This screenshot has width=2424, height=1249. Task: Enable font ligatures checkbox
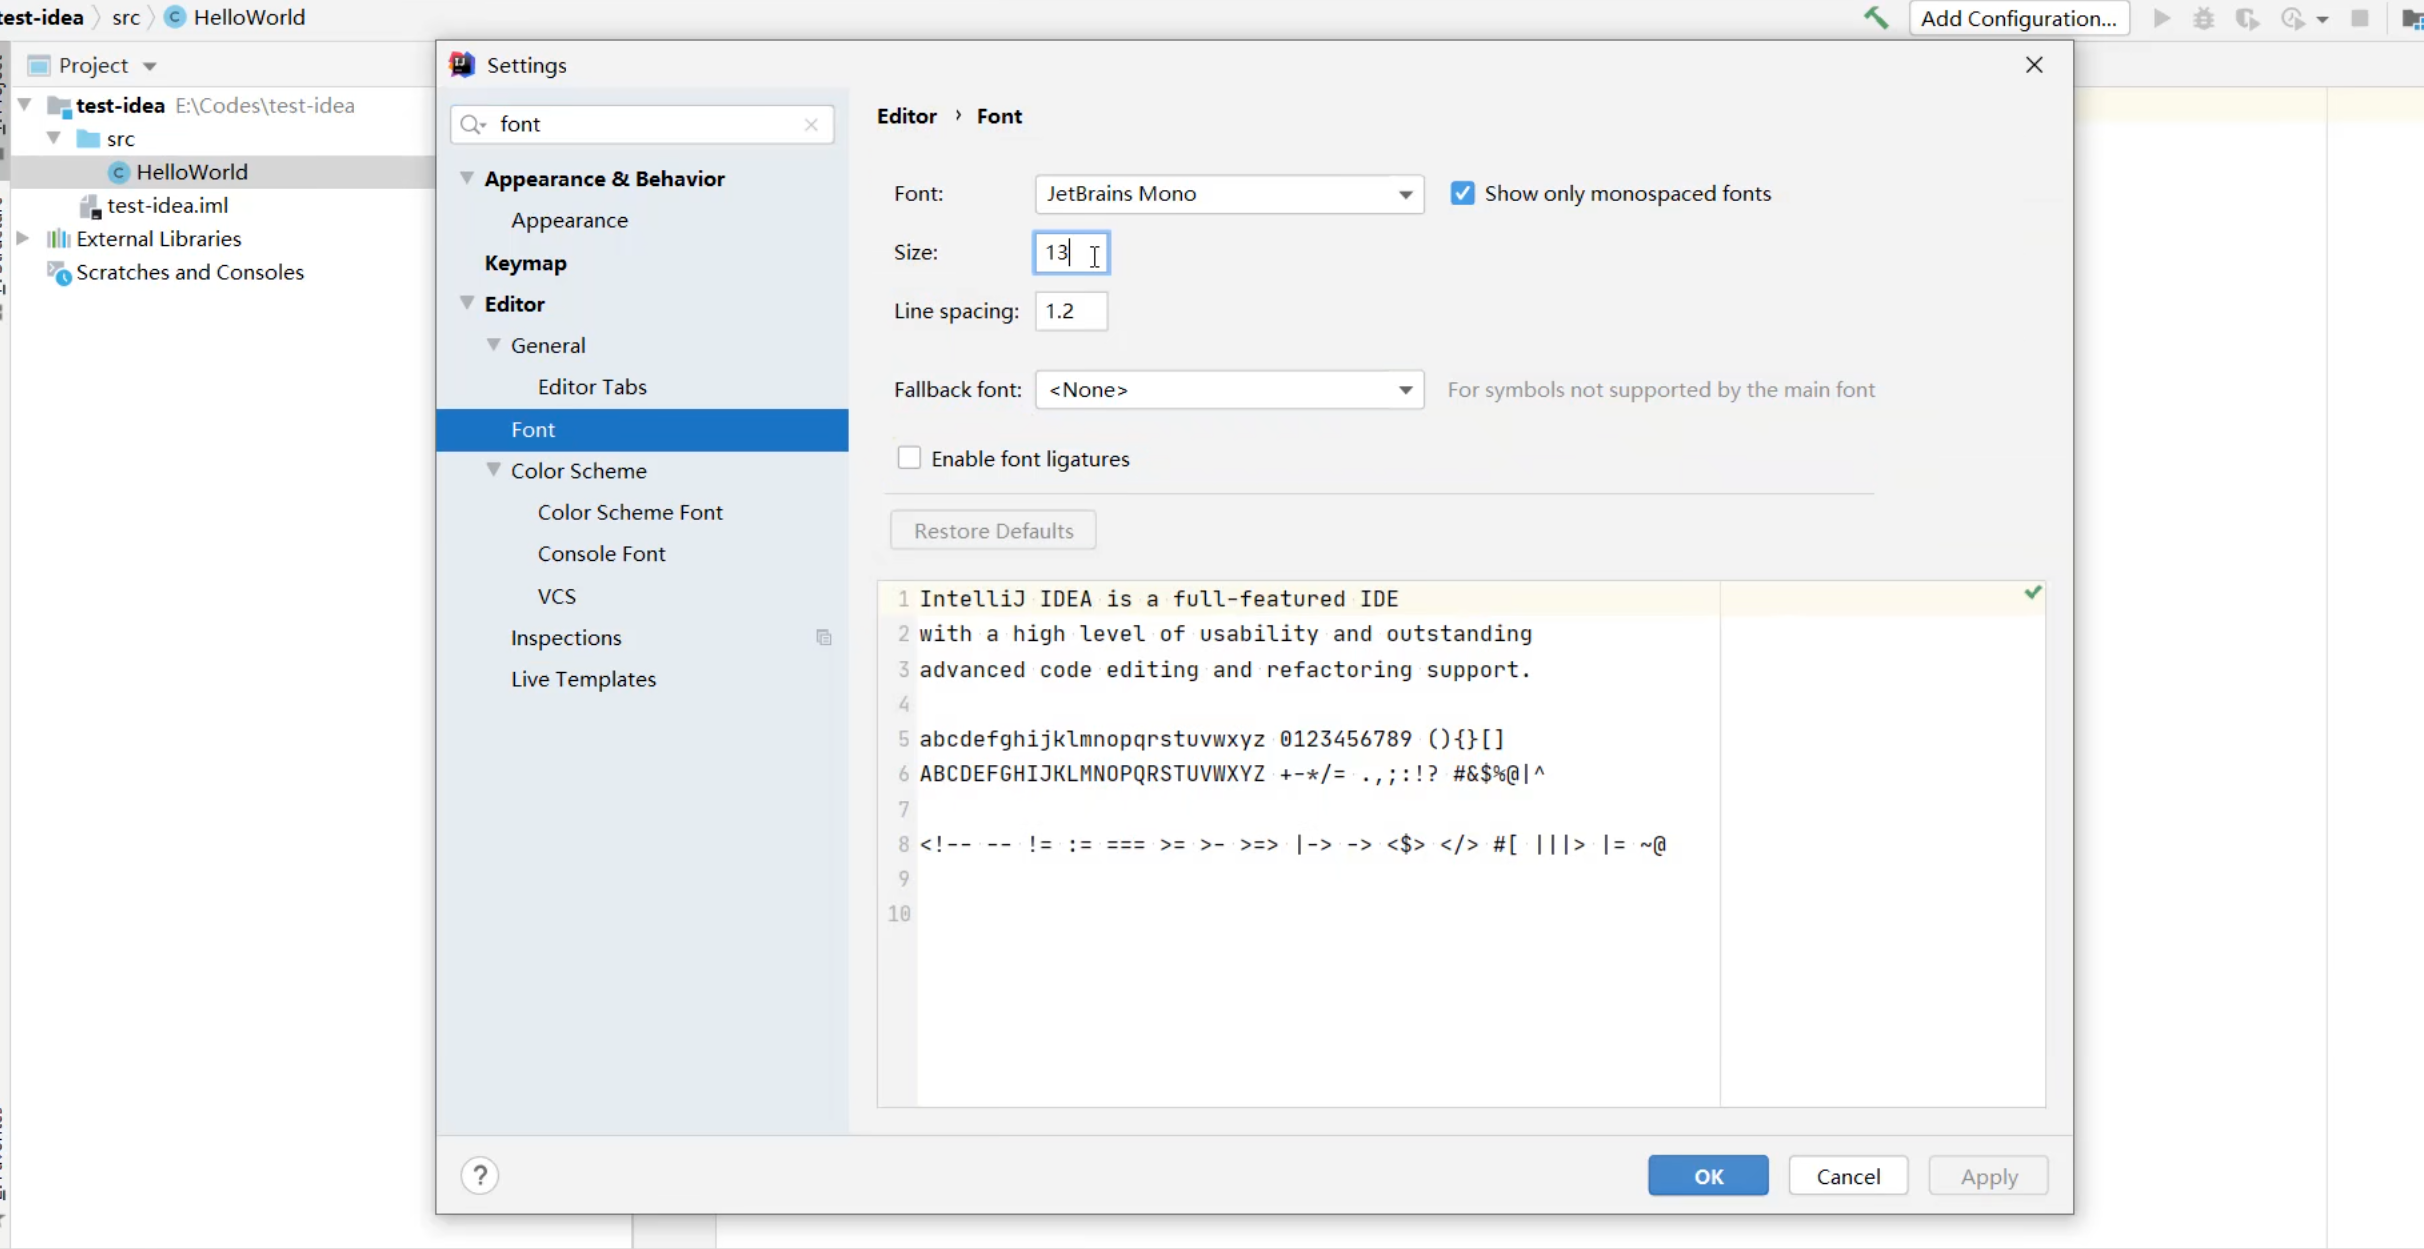(909, 458)
